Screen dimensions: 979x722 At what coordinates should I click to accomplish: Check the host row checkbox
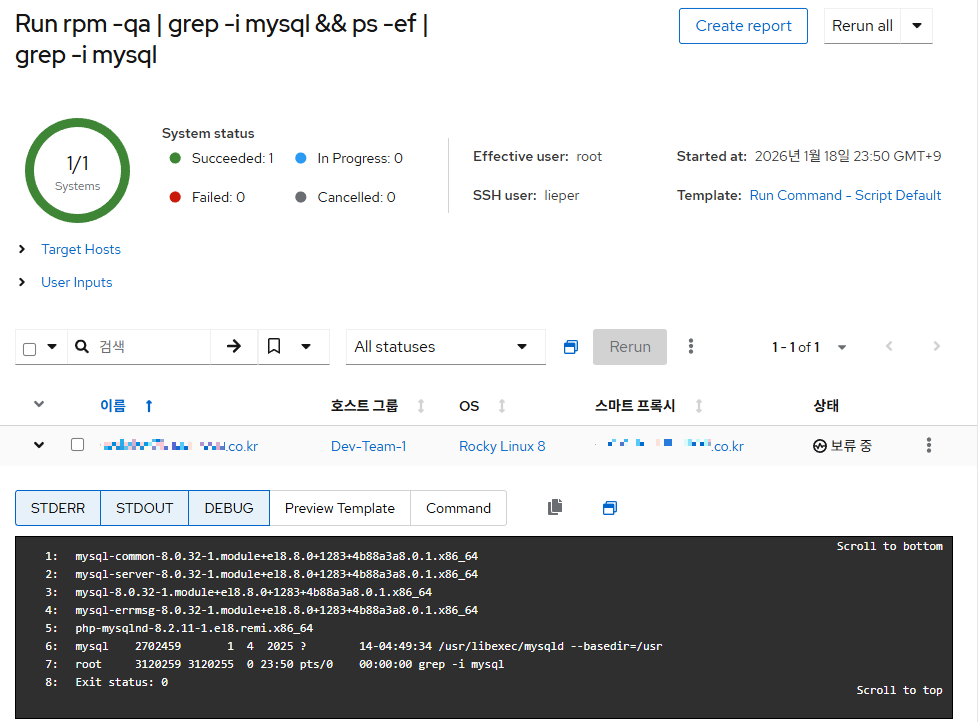(x=77, y=445)
